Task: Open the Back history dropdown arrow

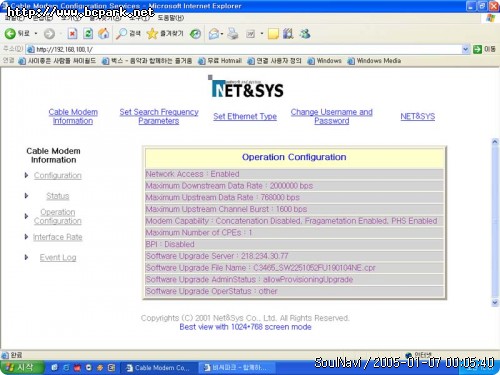Action: pyautogui.click(x=36, y=34)
